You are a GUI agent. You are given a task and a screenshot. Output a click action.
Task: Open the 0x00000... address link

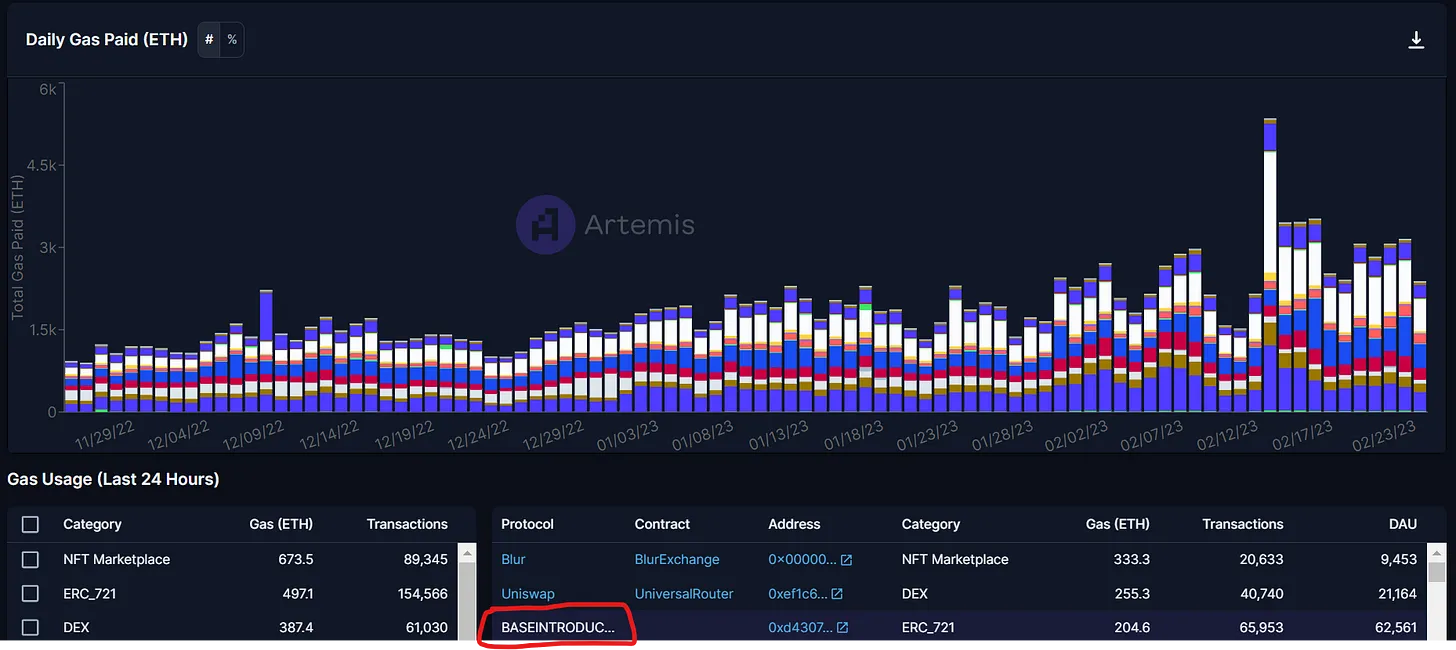[802, 560]
